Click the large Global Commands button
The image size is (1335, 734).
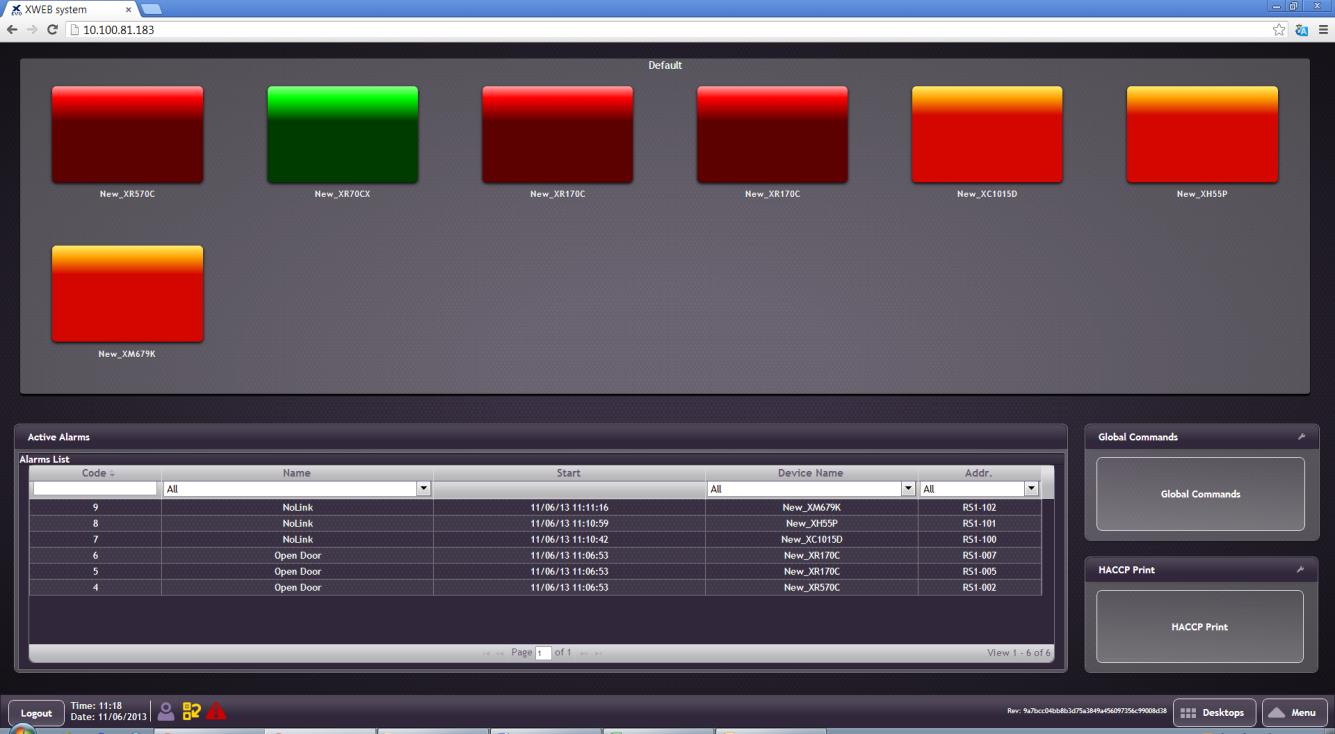click(x=1200, y=494)
